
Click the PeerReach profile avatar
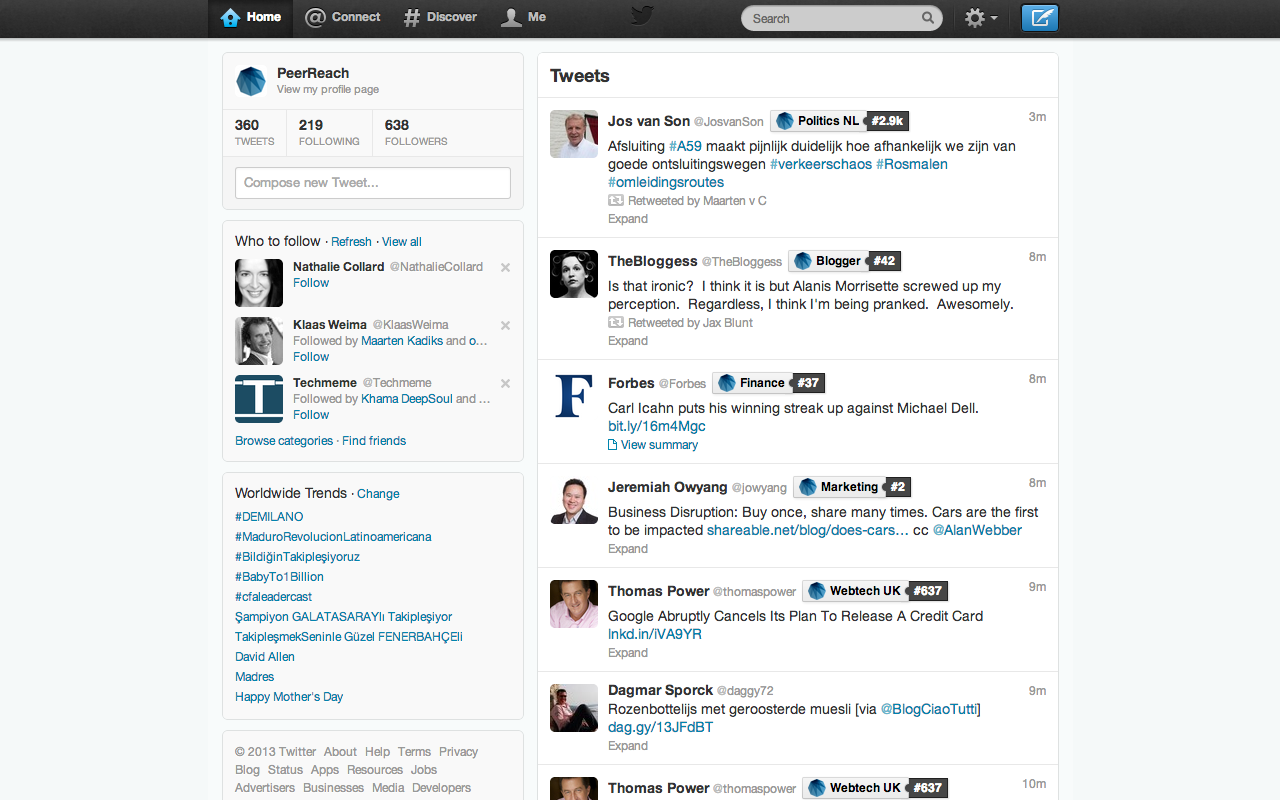(250, 81)
